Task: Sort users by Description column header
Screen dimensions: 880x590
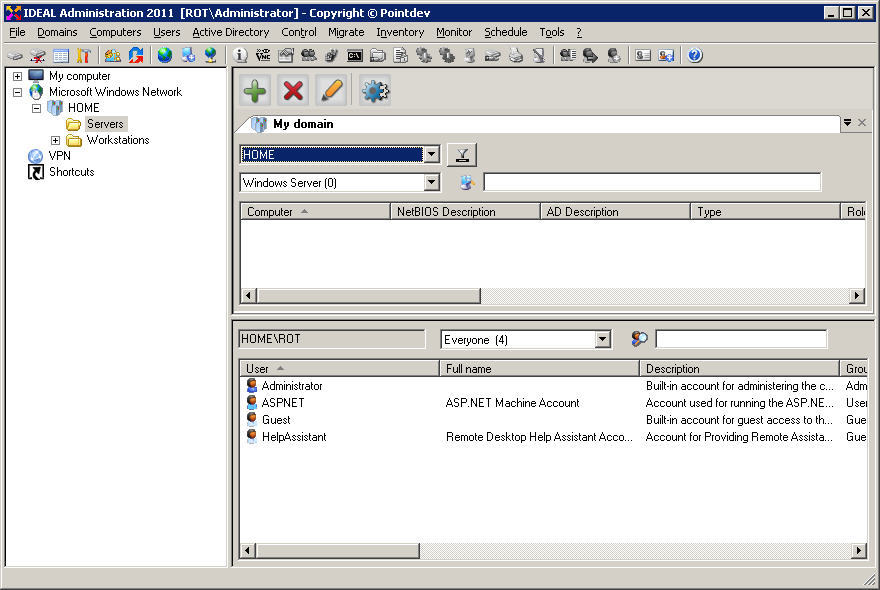Action: pyautogui.click(x=739, y=369)
